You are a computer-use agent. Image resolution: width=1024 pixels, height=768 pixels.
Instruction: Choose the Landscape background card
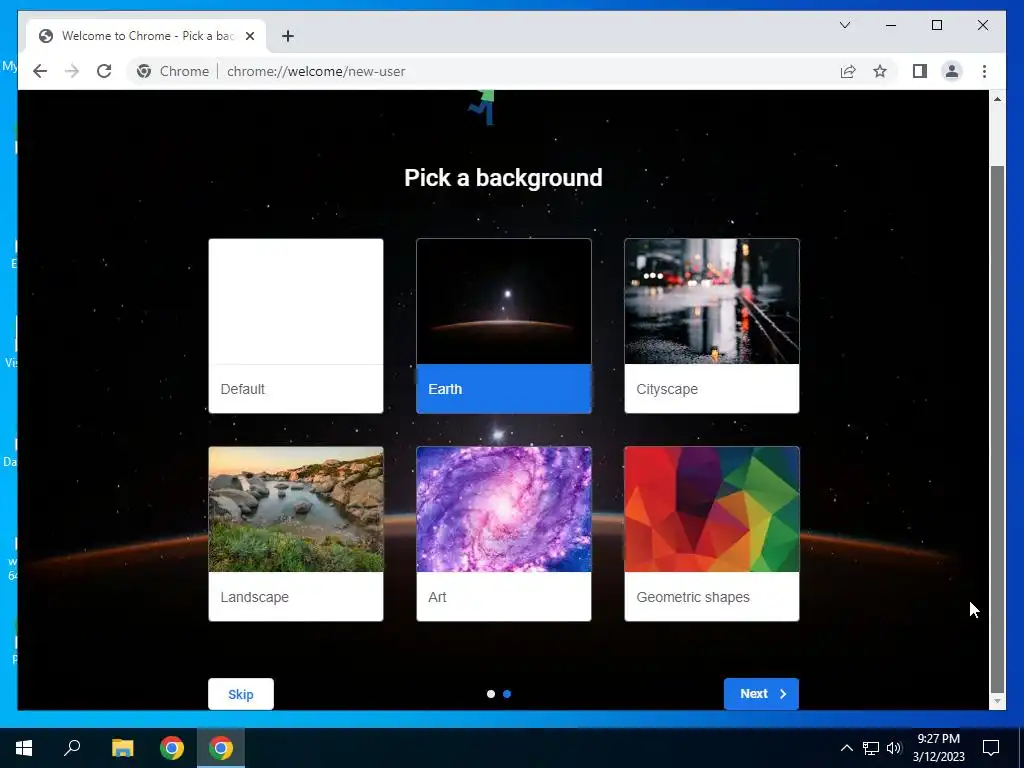[296, 534]
